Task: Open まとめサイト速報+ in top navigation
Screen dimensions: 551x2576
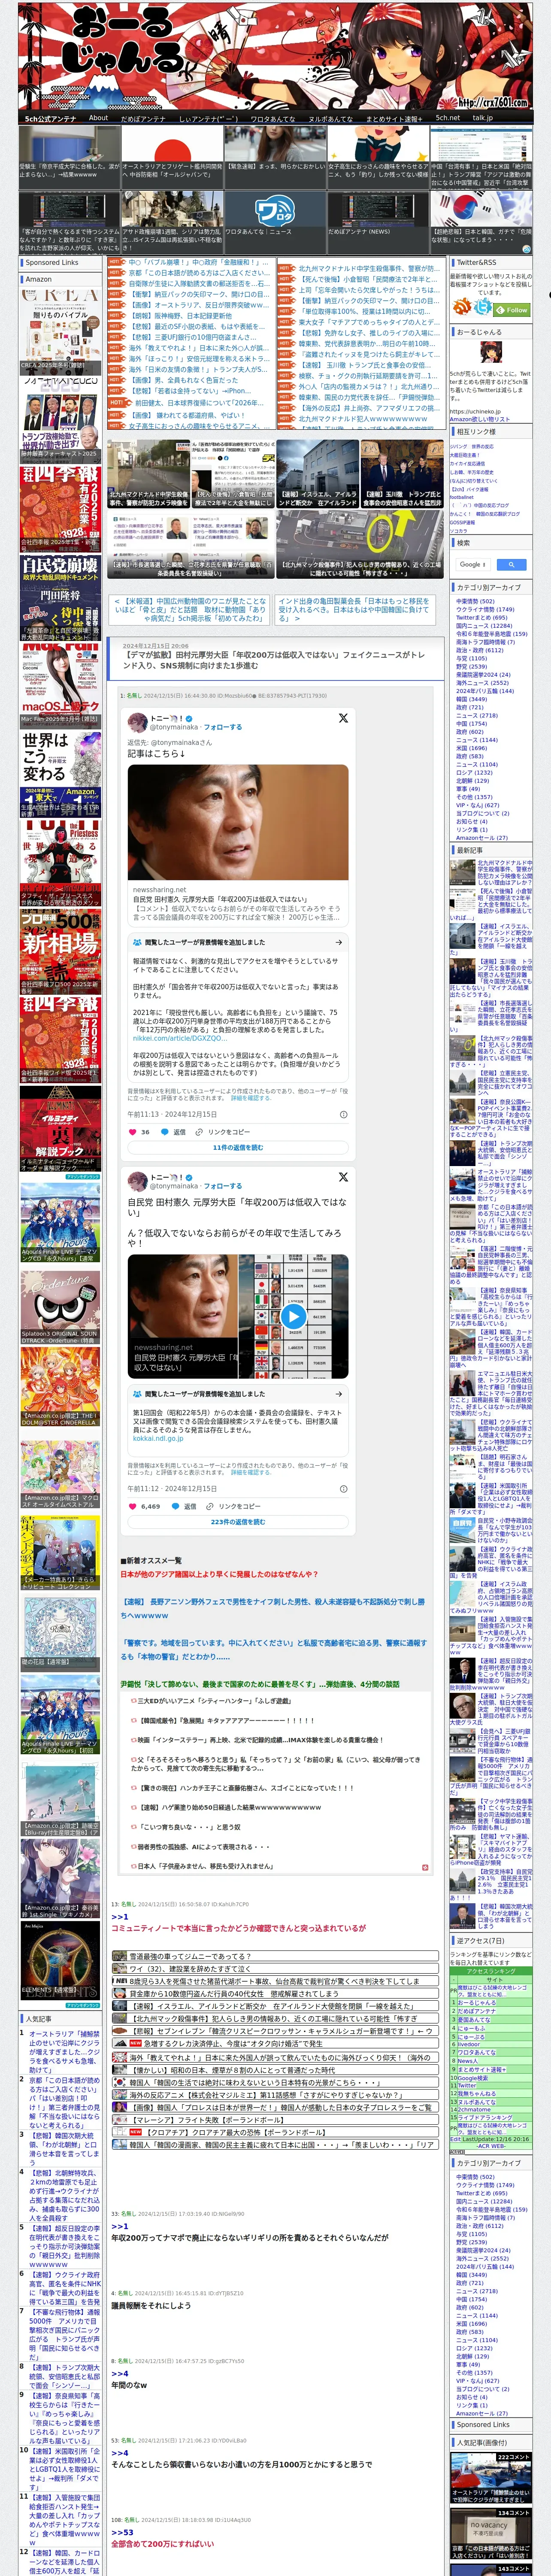Action: [394, 118]
